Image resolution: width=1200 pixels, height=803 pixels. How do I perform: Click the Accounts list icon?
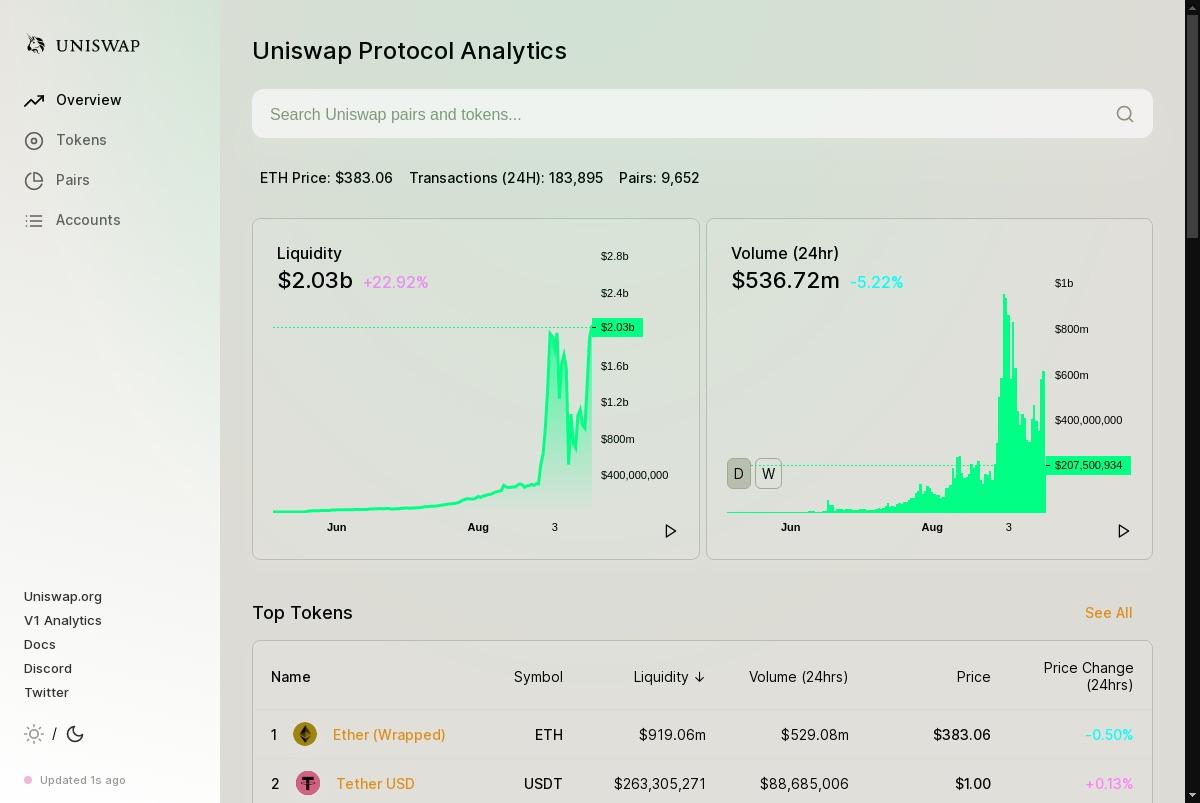(34, 220)
